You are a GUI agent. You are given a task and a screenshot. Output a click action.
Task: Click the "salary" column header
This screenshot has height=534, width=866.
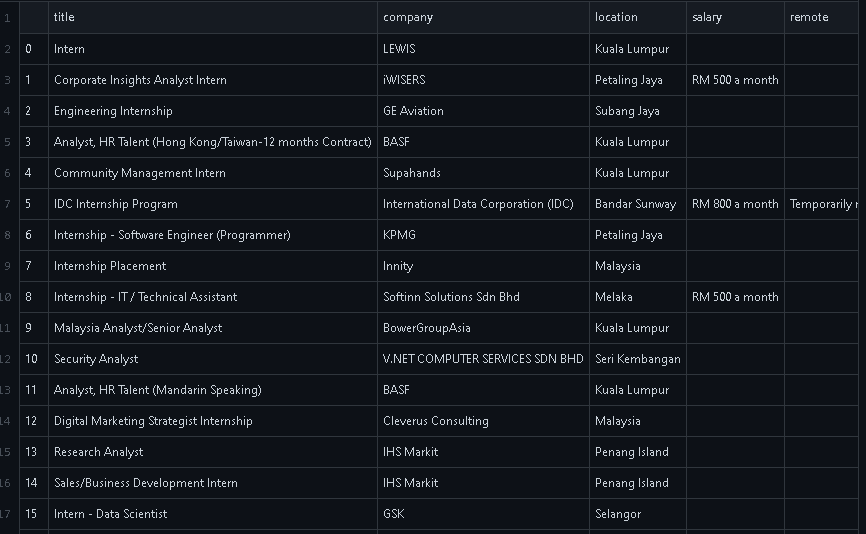[706, 17]
